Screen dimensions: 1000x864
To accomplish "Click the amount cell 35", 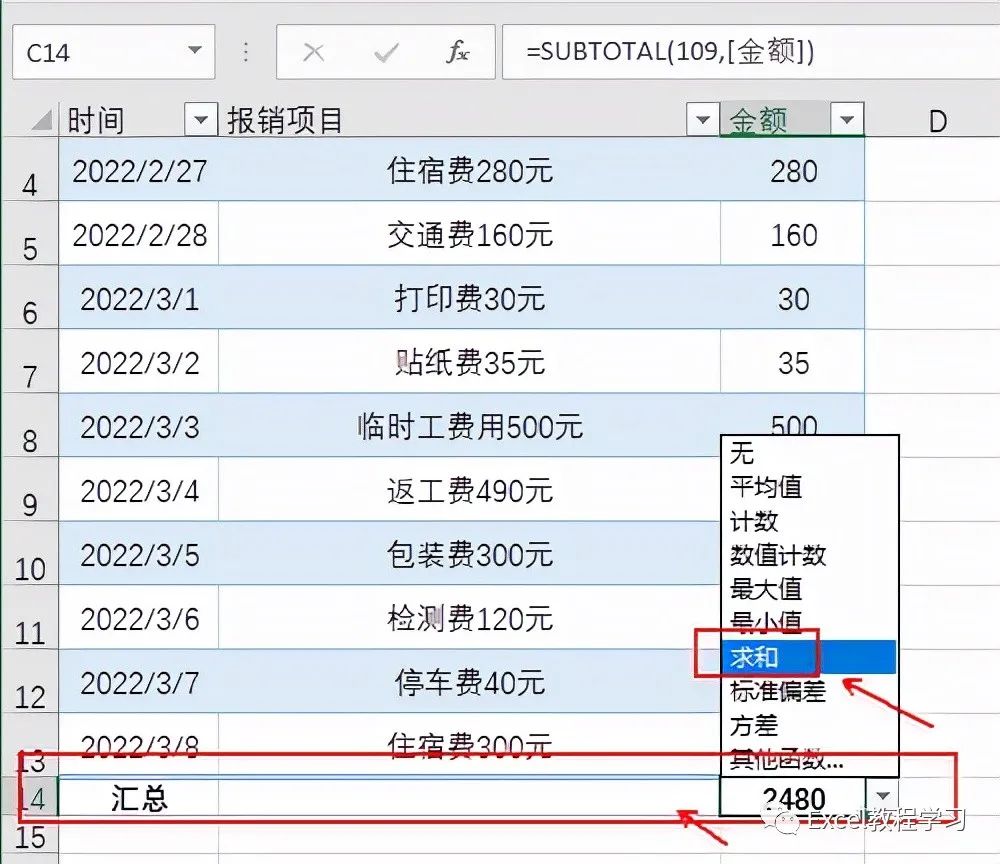I will (x=793, y=362).
